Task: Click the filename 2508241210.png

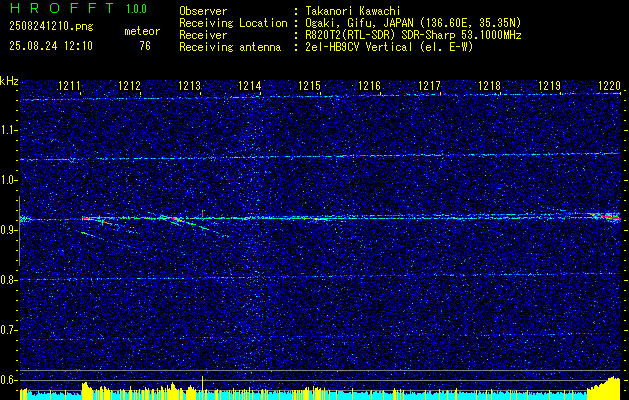Action: pyautogui.click(x=51, y=27)
